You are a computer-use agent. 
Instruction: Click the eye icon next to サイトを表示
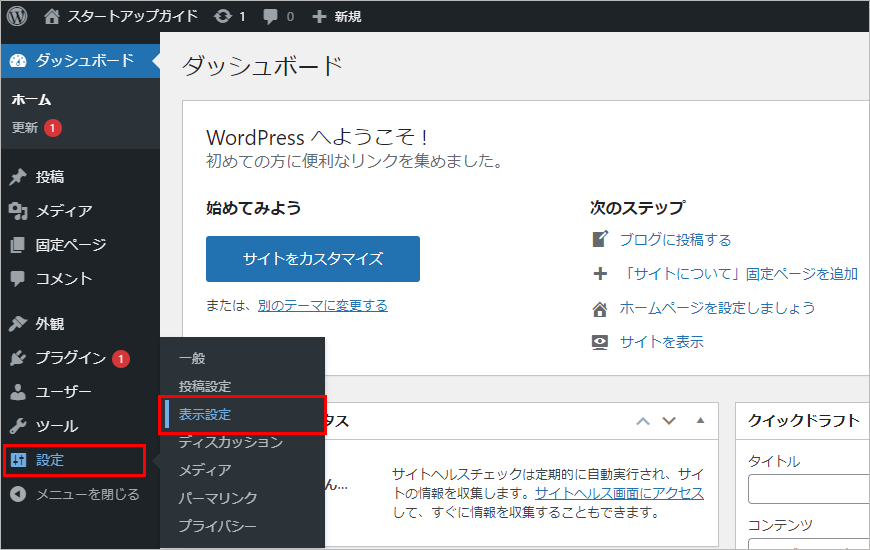(600, 342)
